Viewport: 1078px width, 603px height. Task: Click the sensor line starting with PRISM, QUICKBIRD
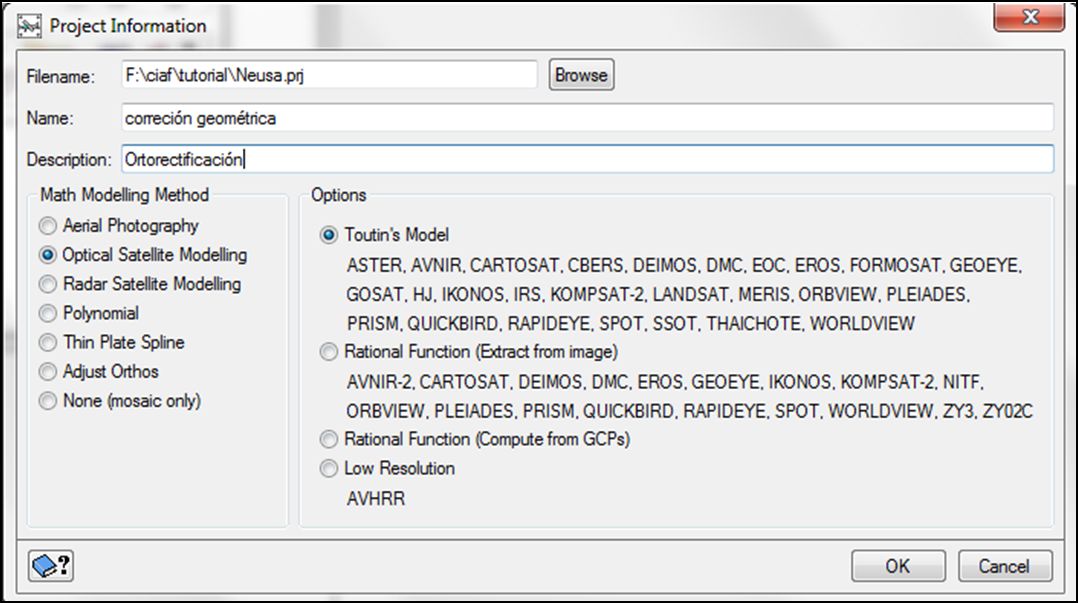630,324
